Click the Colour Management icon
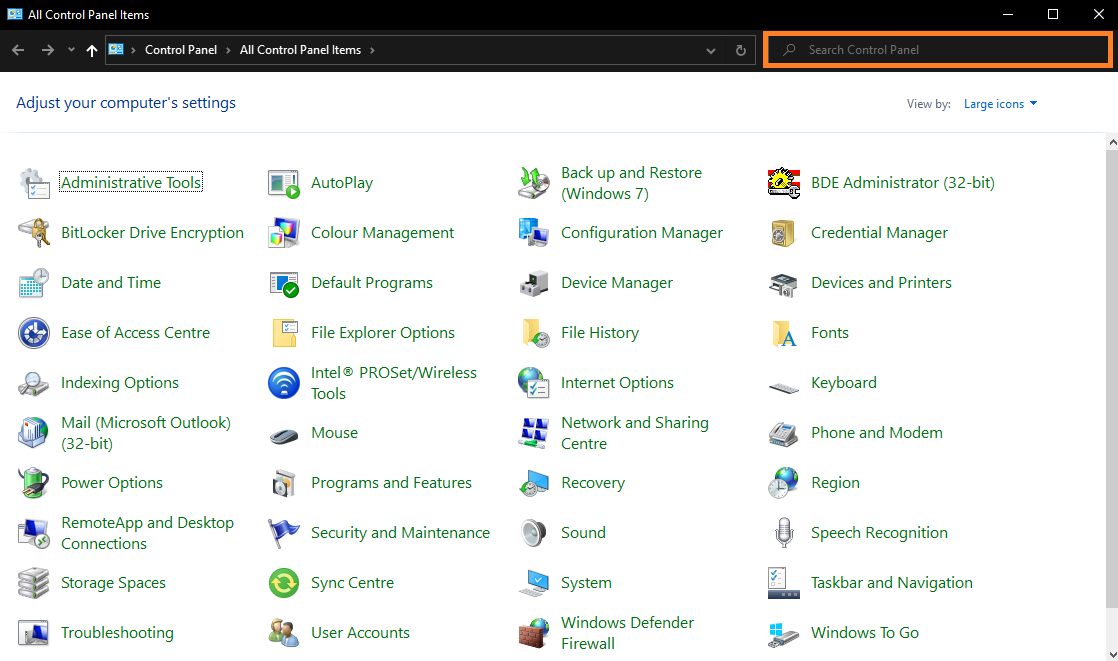 [x=284, y=233]
